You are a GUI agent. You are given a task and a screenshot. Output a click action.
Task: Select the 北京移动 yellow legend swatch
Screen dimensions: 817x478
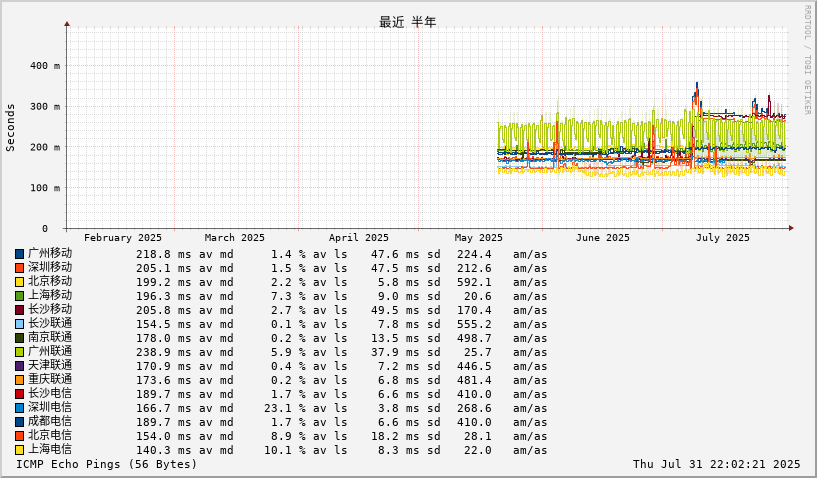point(20,283)
